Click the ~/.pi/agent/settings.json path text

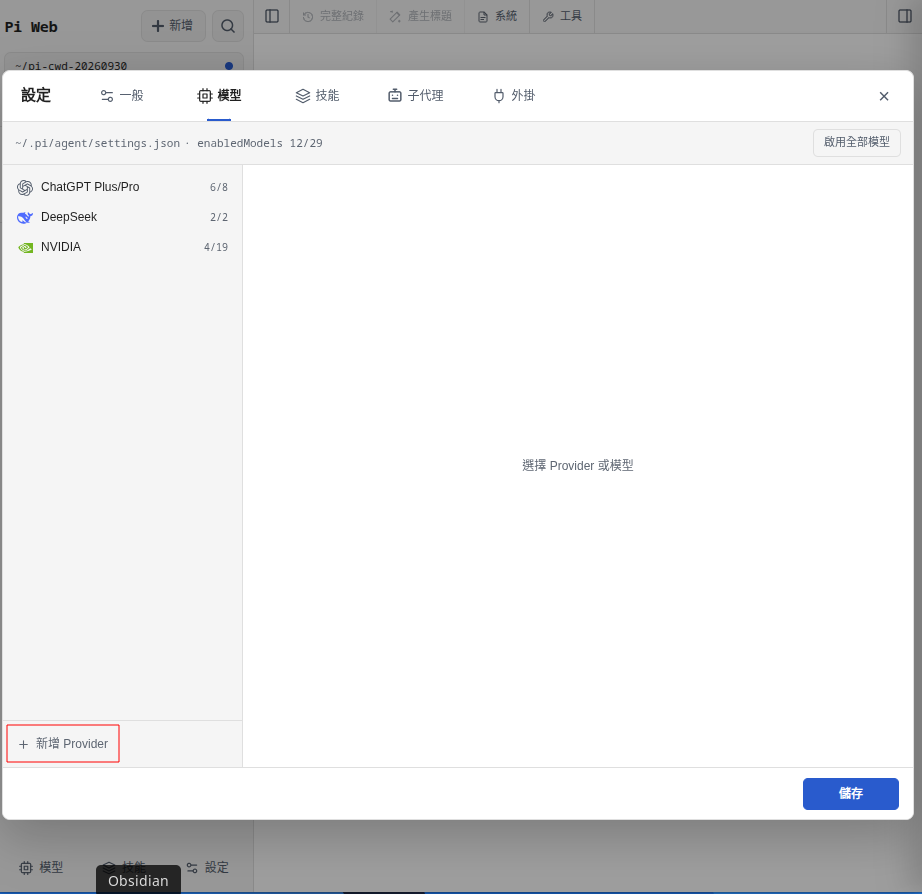tap(98, 143)
